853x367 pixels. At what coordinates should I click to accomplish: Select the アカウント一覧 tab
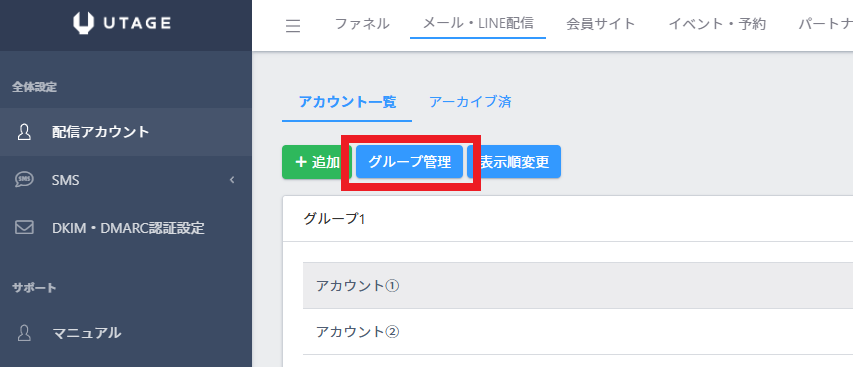347,102
